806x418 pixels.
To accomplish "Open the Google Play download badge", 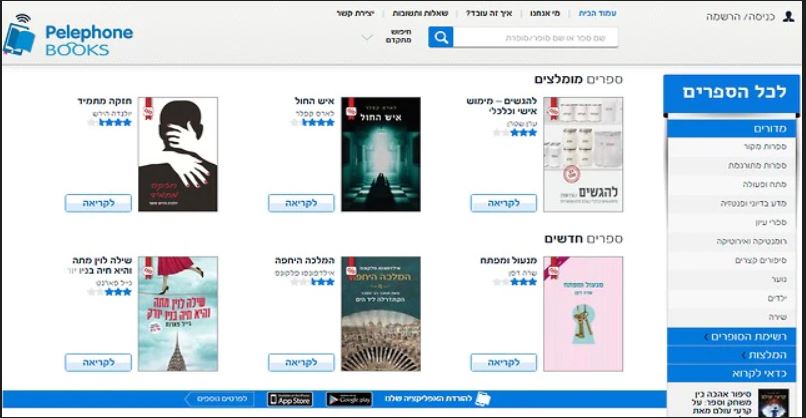I will 349,399.
